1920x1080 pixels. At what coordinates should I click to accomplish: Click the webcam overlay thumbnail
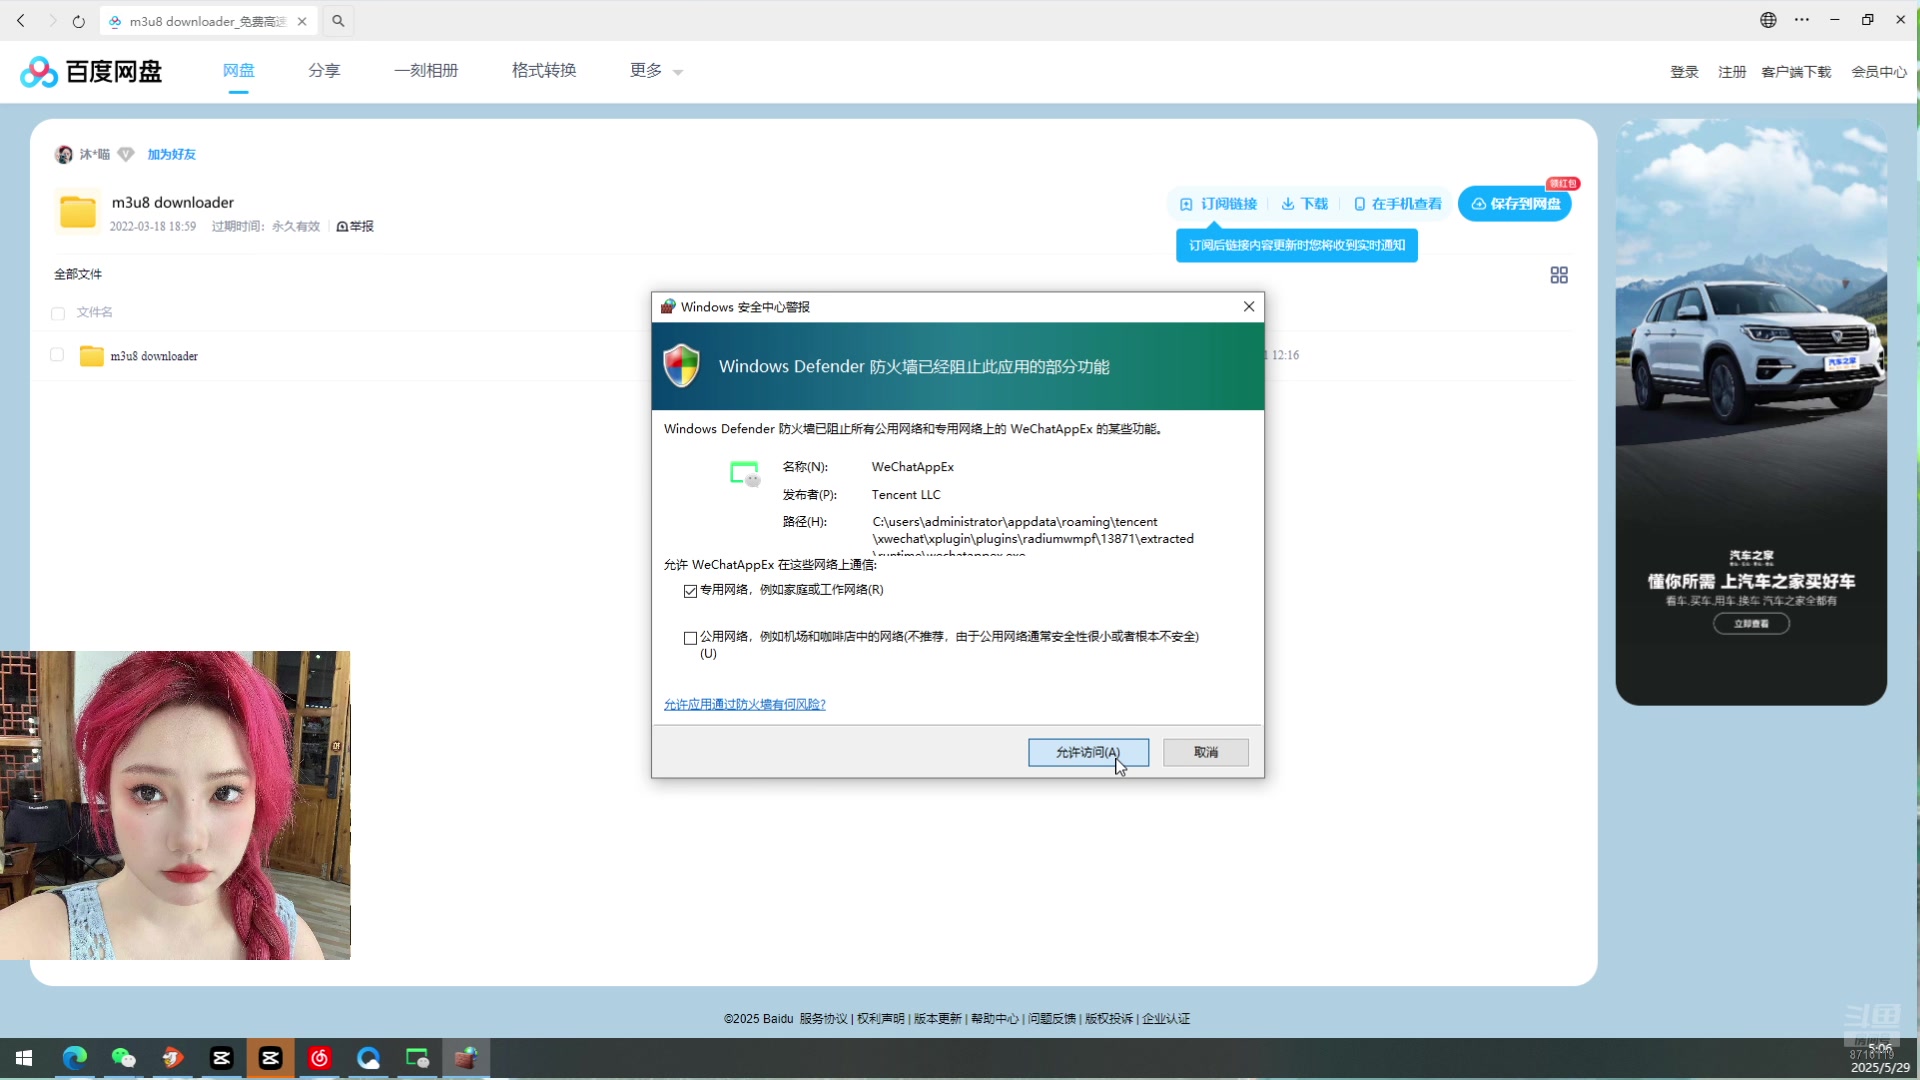(175, 805)
